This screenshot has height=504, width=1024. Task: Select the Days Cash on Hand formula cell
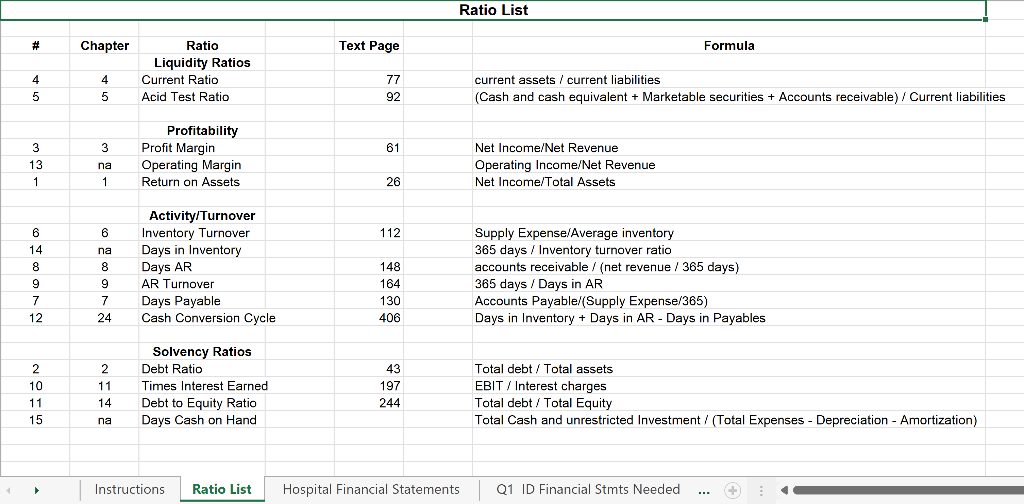[729, 420]
